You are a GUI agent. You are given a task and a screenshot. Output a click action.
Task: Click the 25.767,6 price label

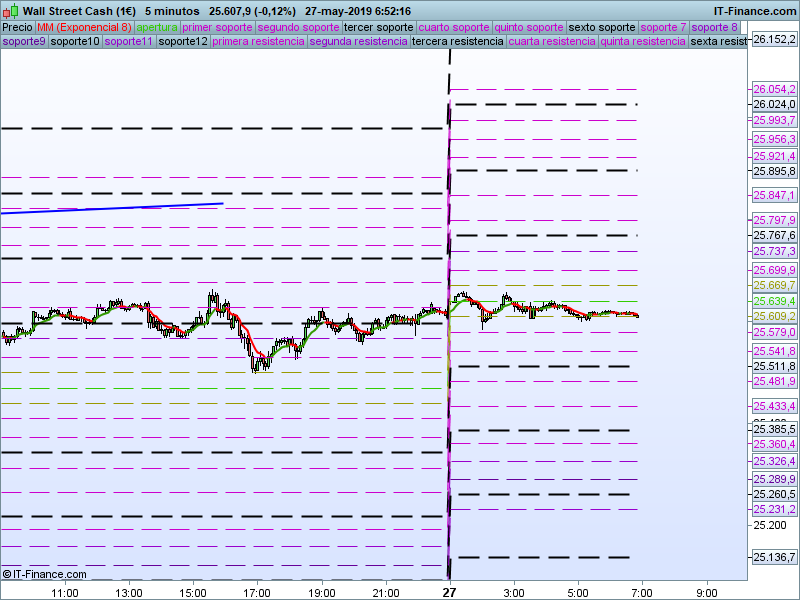(x=774, y=235)
